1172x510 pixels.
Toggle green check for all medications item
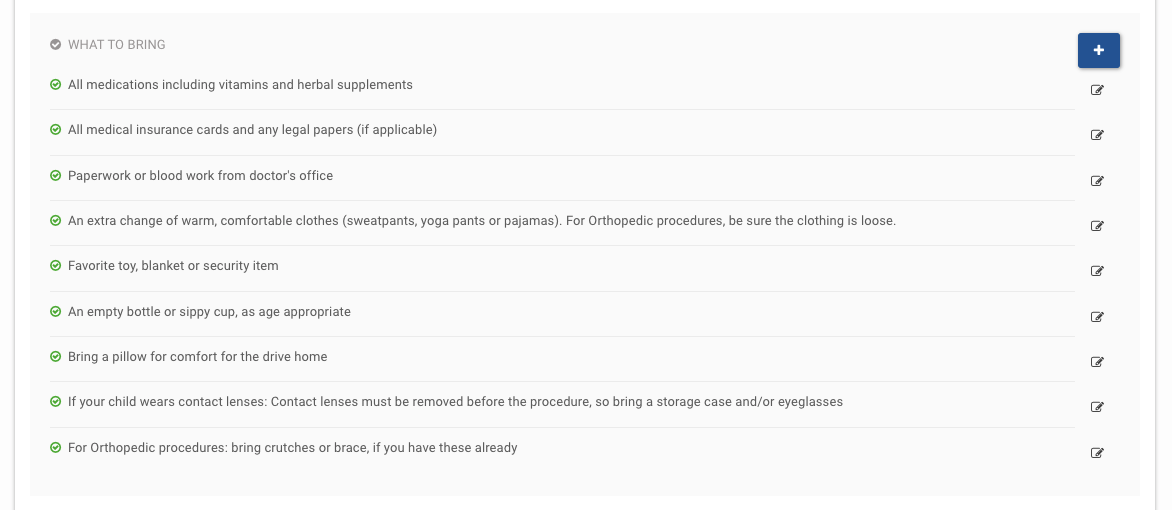point(56,85)
